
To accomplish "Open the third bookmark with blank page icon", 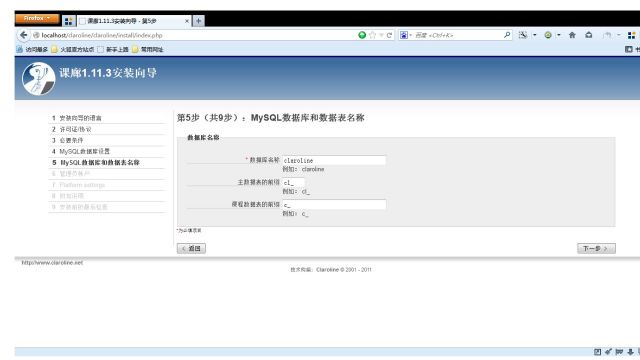I will [113, 49].
